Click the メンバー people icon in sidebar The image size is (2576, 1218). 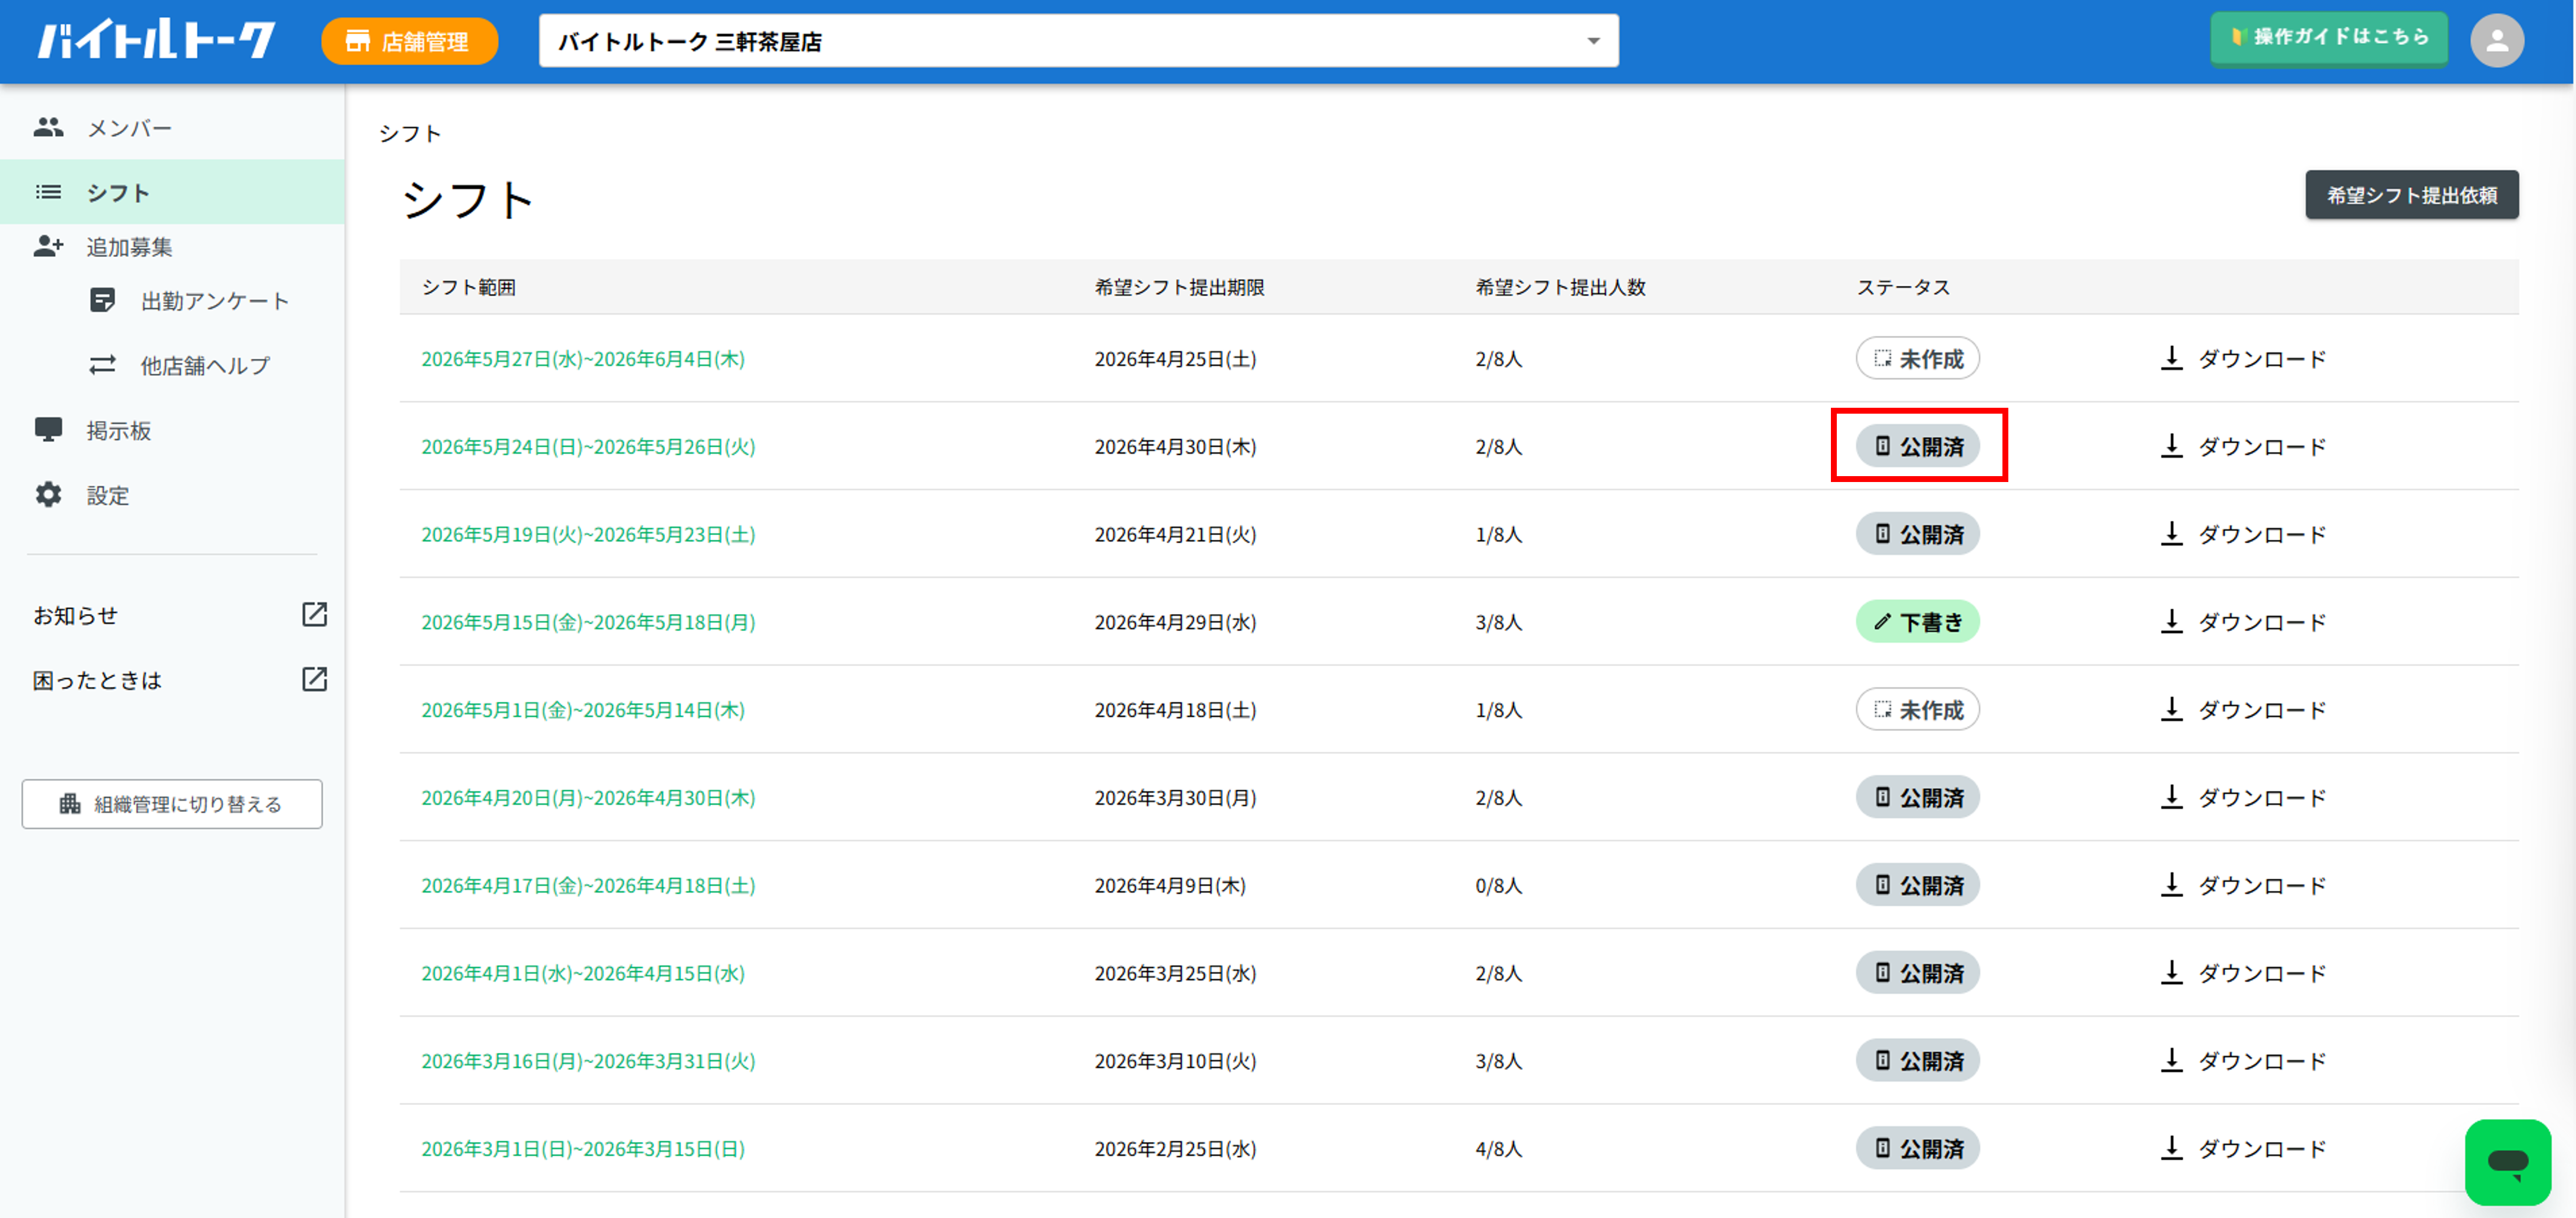point(48,127)
